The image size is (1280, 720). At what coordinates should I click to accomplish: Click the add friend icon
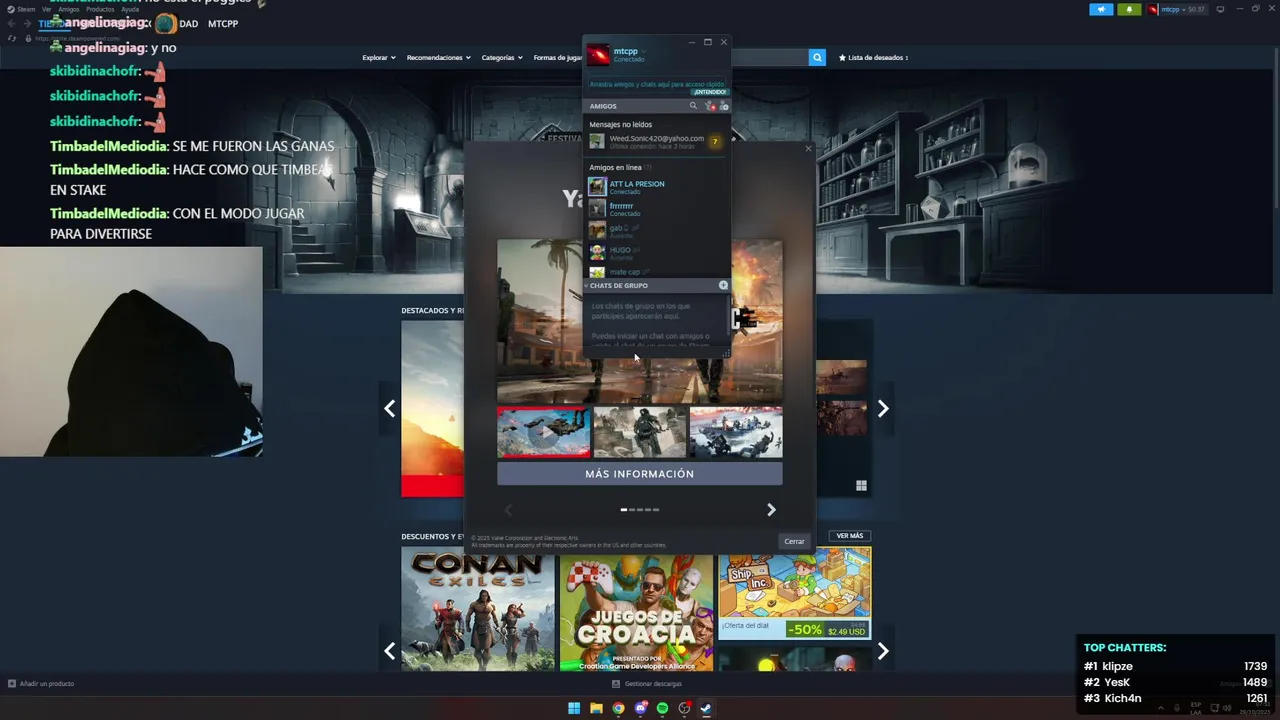click(724, 106)
